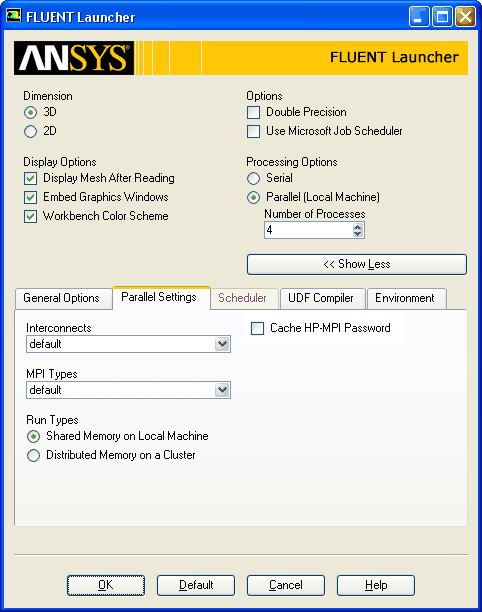482x612 pixels.
Task: Decrease Number of Processes with down arrow
Action: [357, 233]
